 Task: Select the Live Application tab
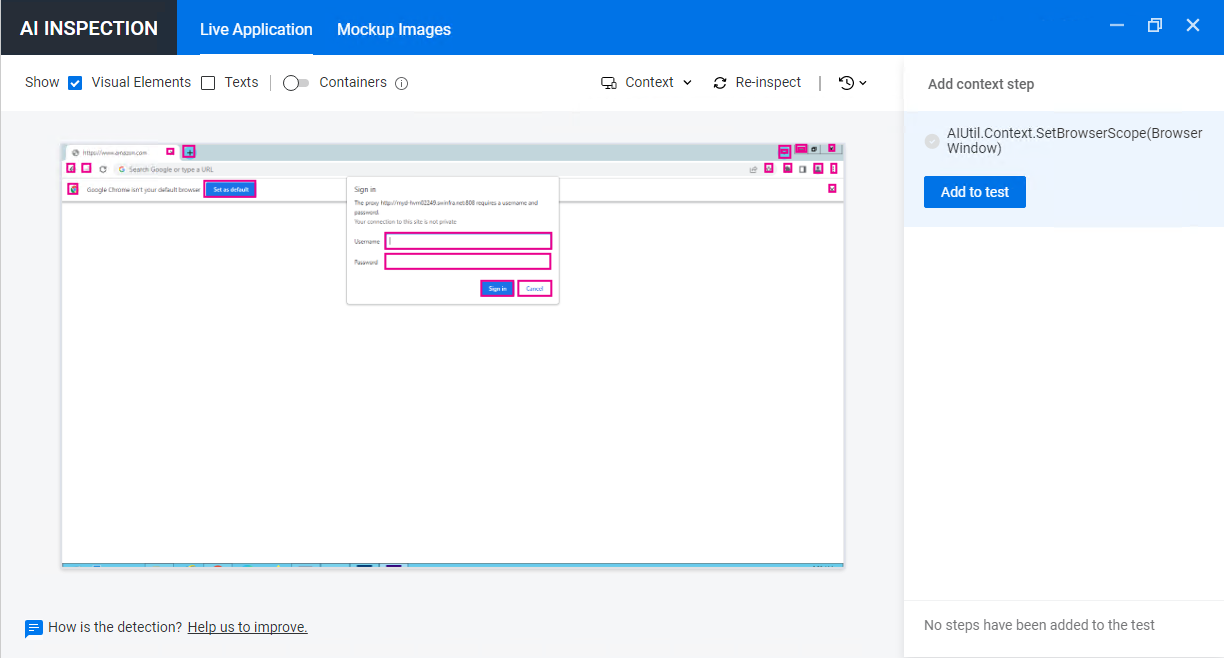[x=256, y=29]
